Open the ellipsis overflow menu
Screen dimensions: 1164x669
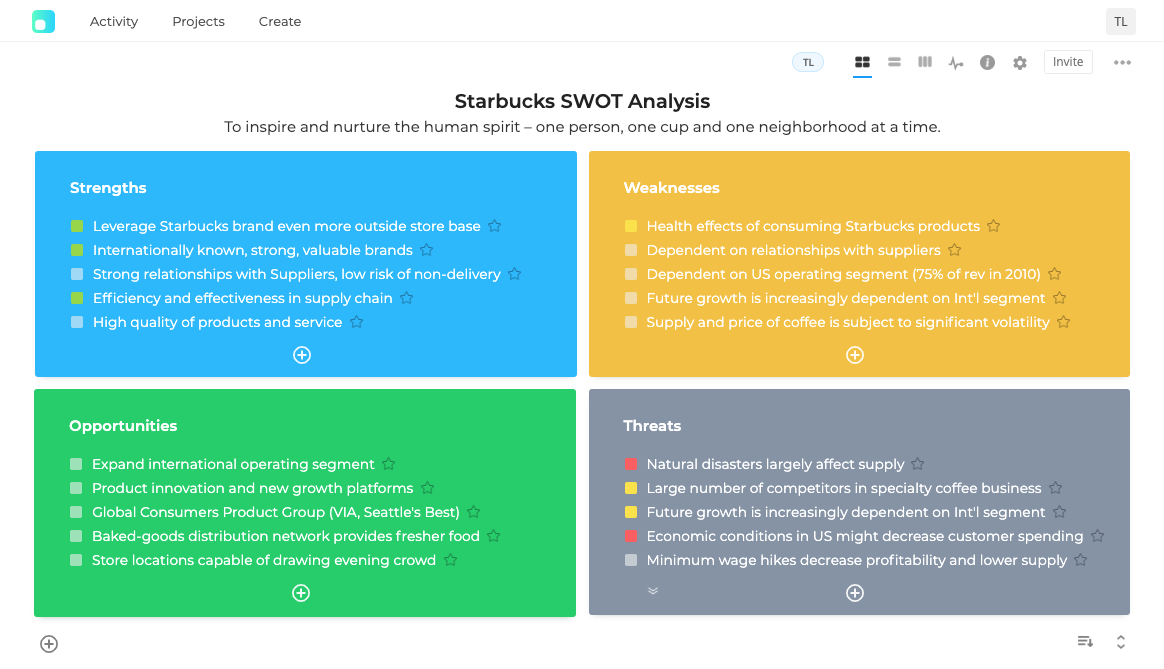coord(1122,61)
